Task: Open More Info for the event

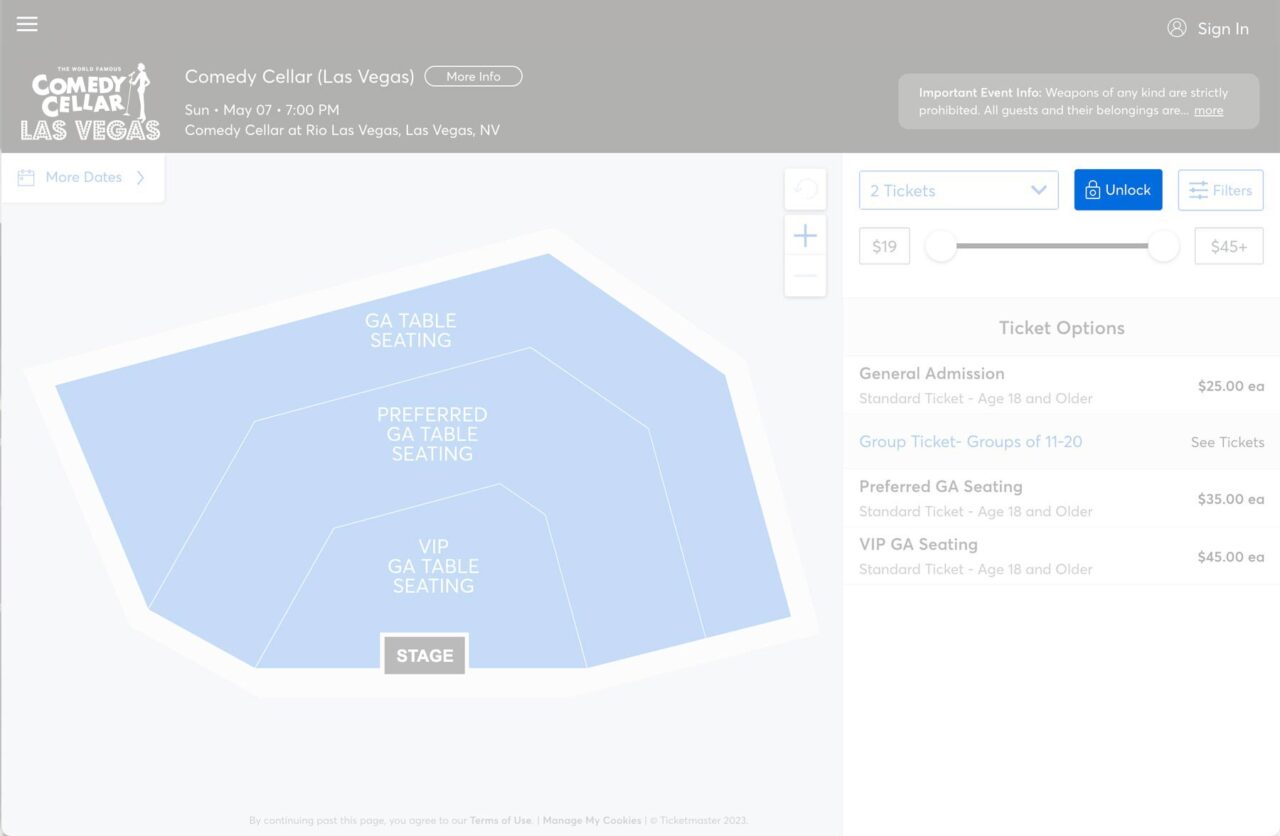Action: pos(472,76)
